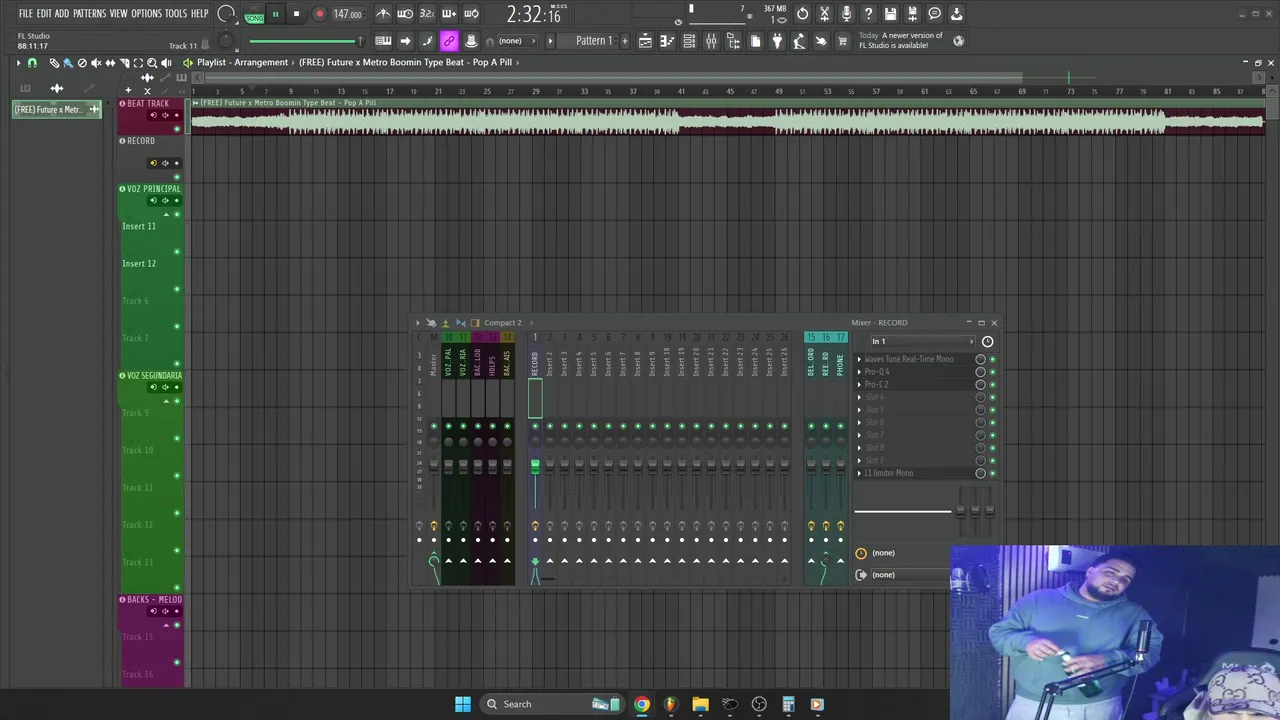Select the Paint brush tool in Playlist
Viewport: 1280px width, 720px height.
pyautogui.click(x=68, y=62)
